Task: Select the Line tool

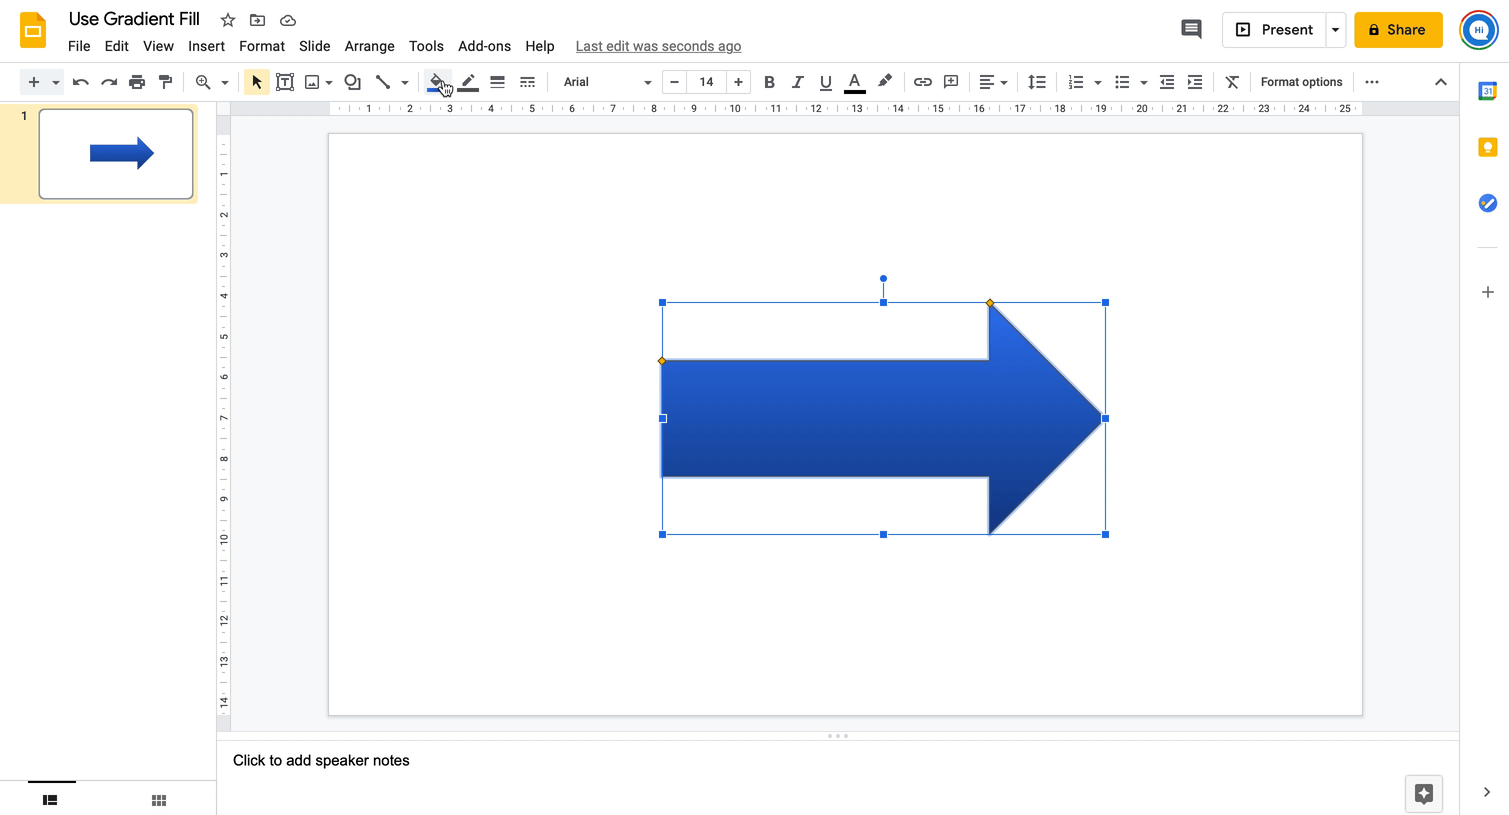Action: click(383, 82)
